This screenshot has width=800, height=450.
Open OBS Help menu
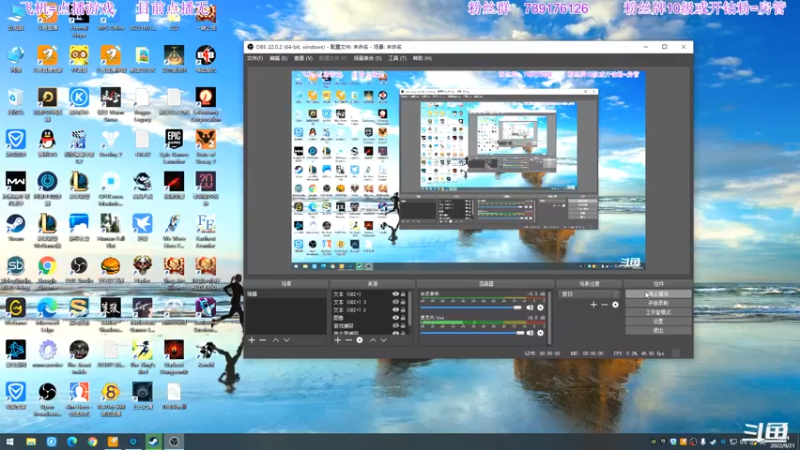422,59
